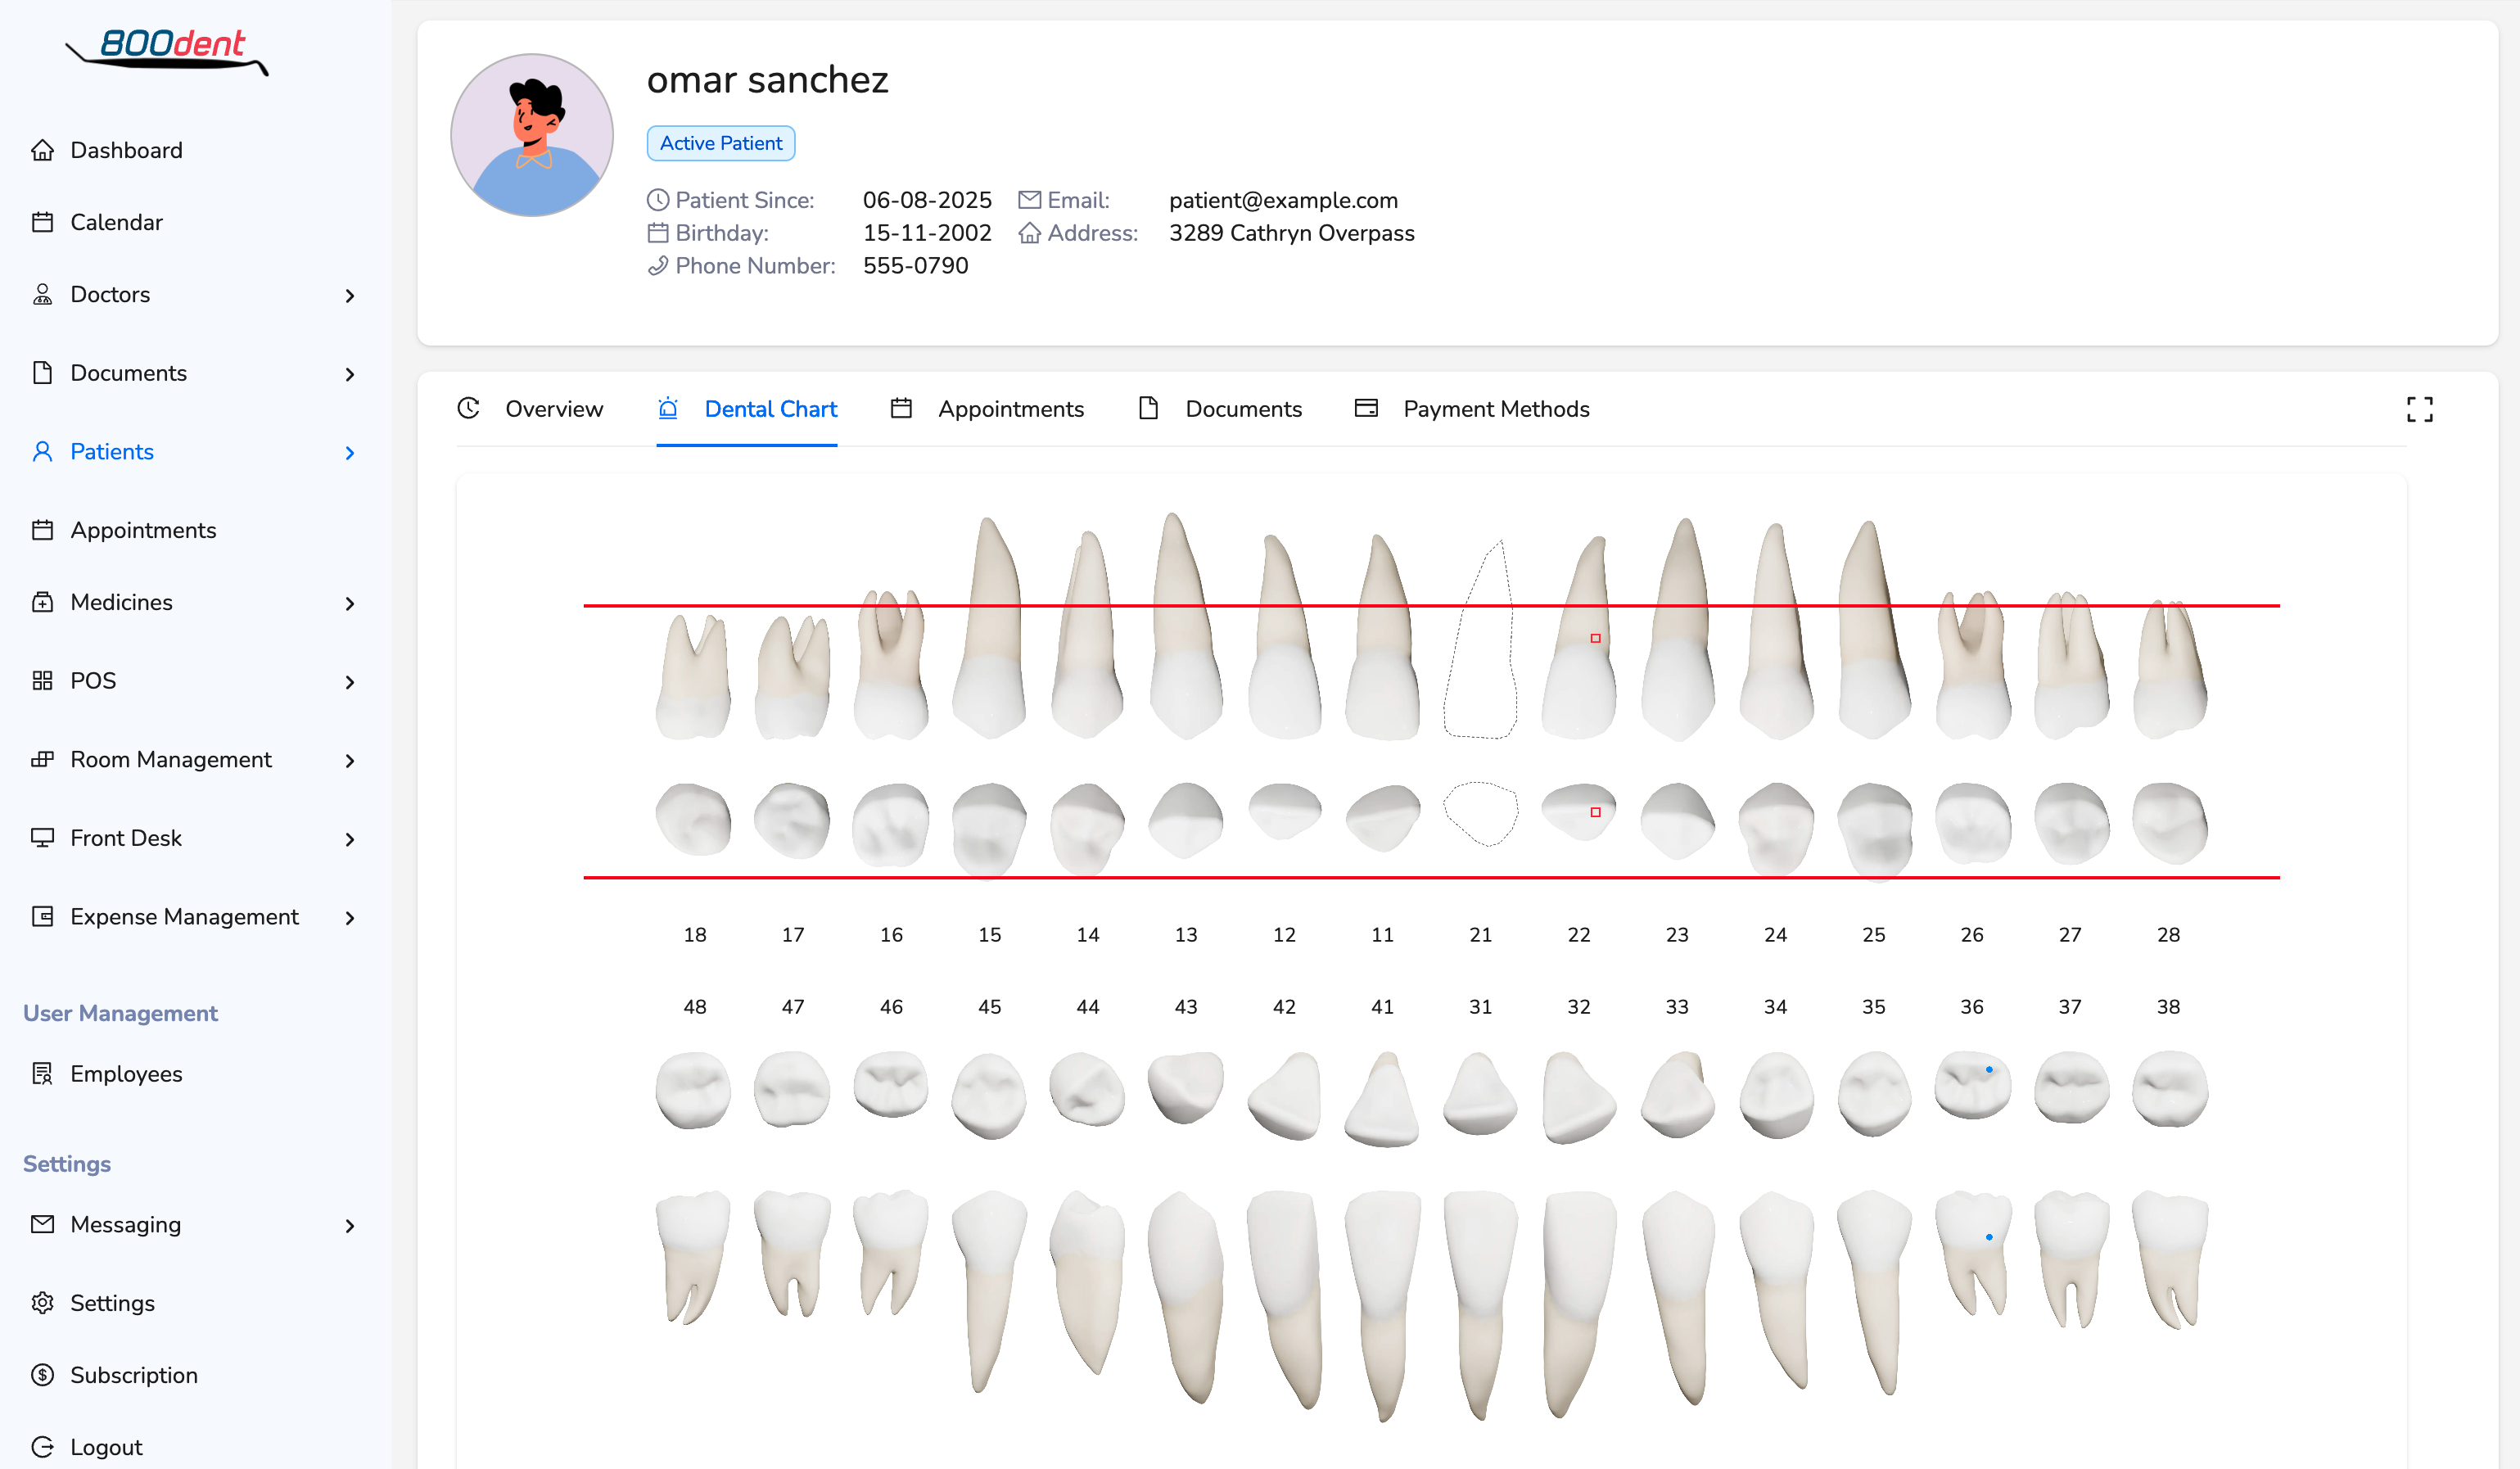Click the Settings gear icon
This screenshot has width=2520, height=1469.
42,1303
